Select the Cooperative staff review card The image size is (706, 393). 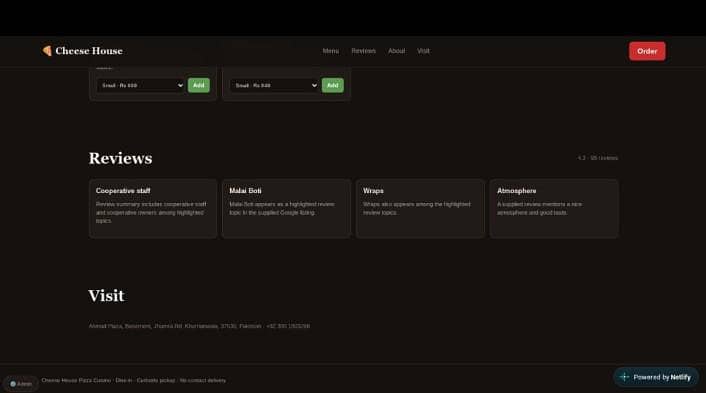point(153,208)
